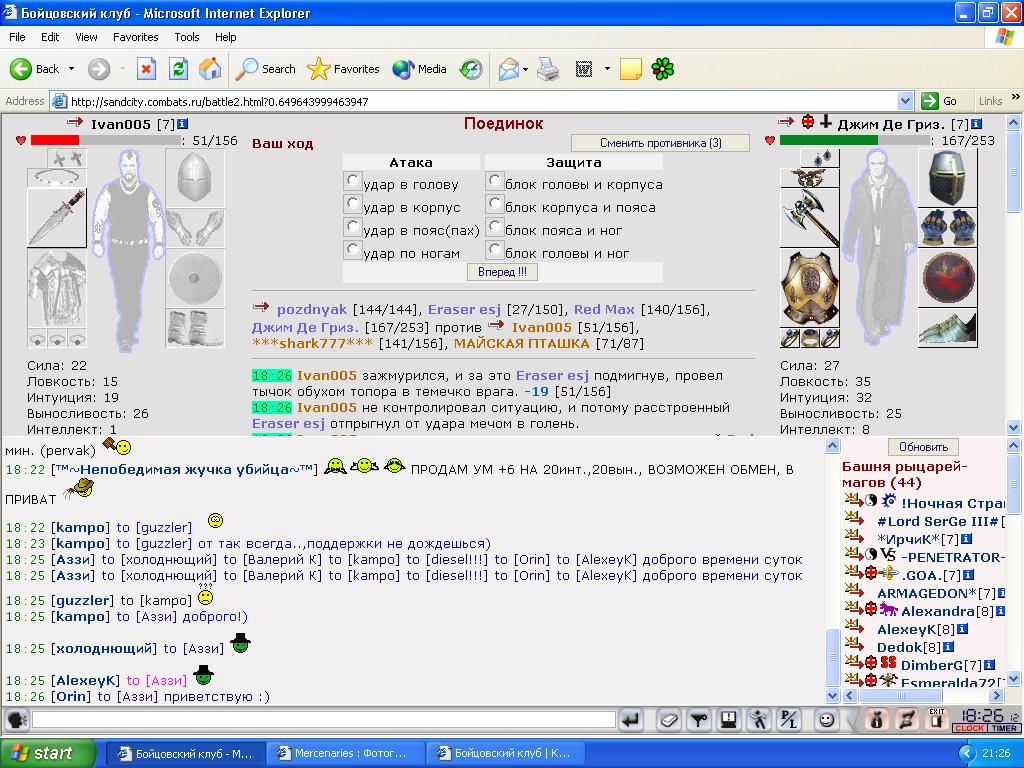Expand the Links toolbar chevron
The height and width of the screenshot is (768, 1024).
pyautogui.click(x=1016, y=97)
